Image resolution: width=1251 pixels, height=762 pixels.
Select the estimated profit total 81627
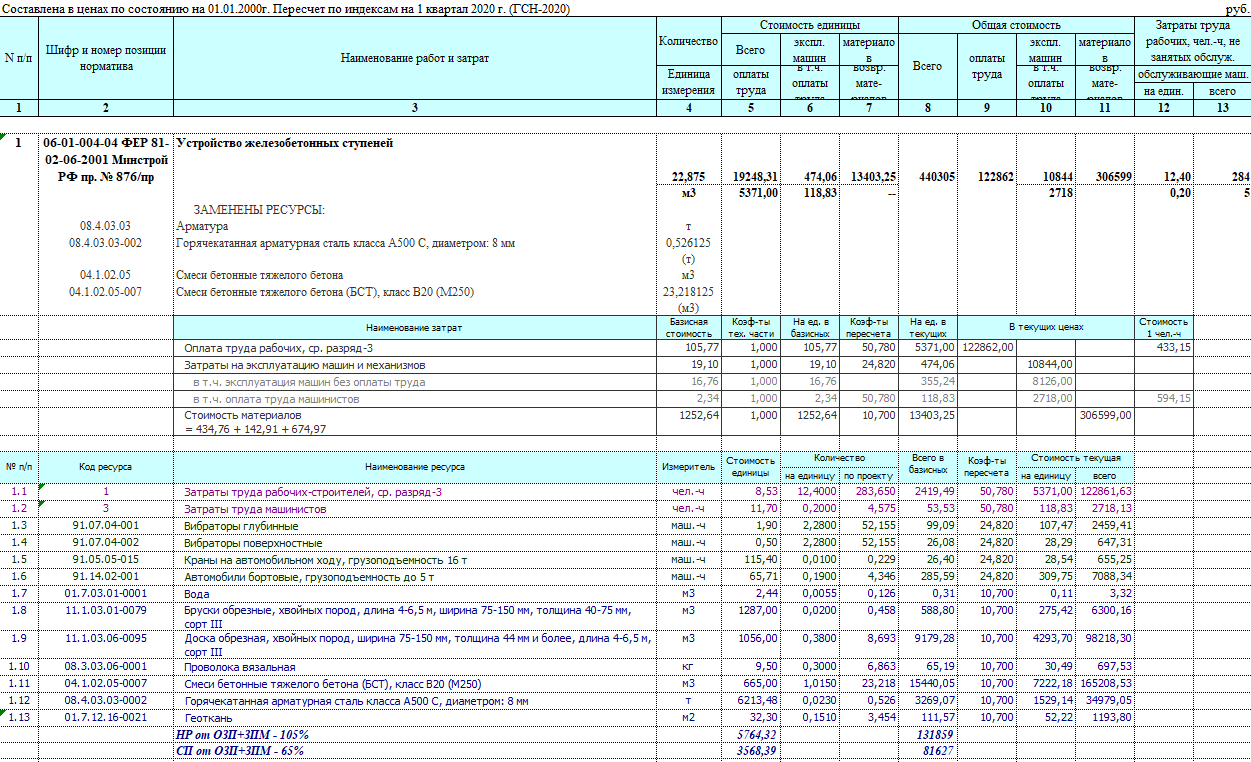pyautogui.click(x=938, y=750)
